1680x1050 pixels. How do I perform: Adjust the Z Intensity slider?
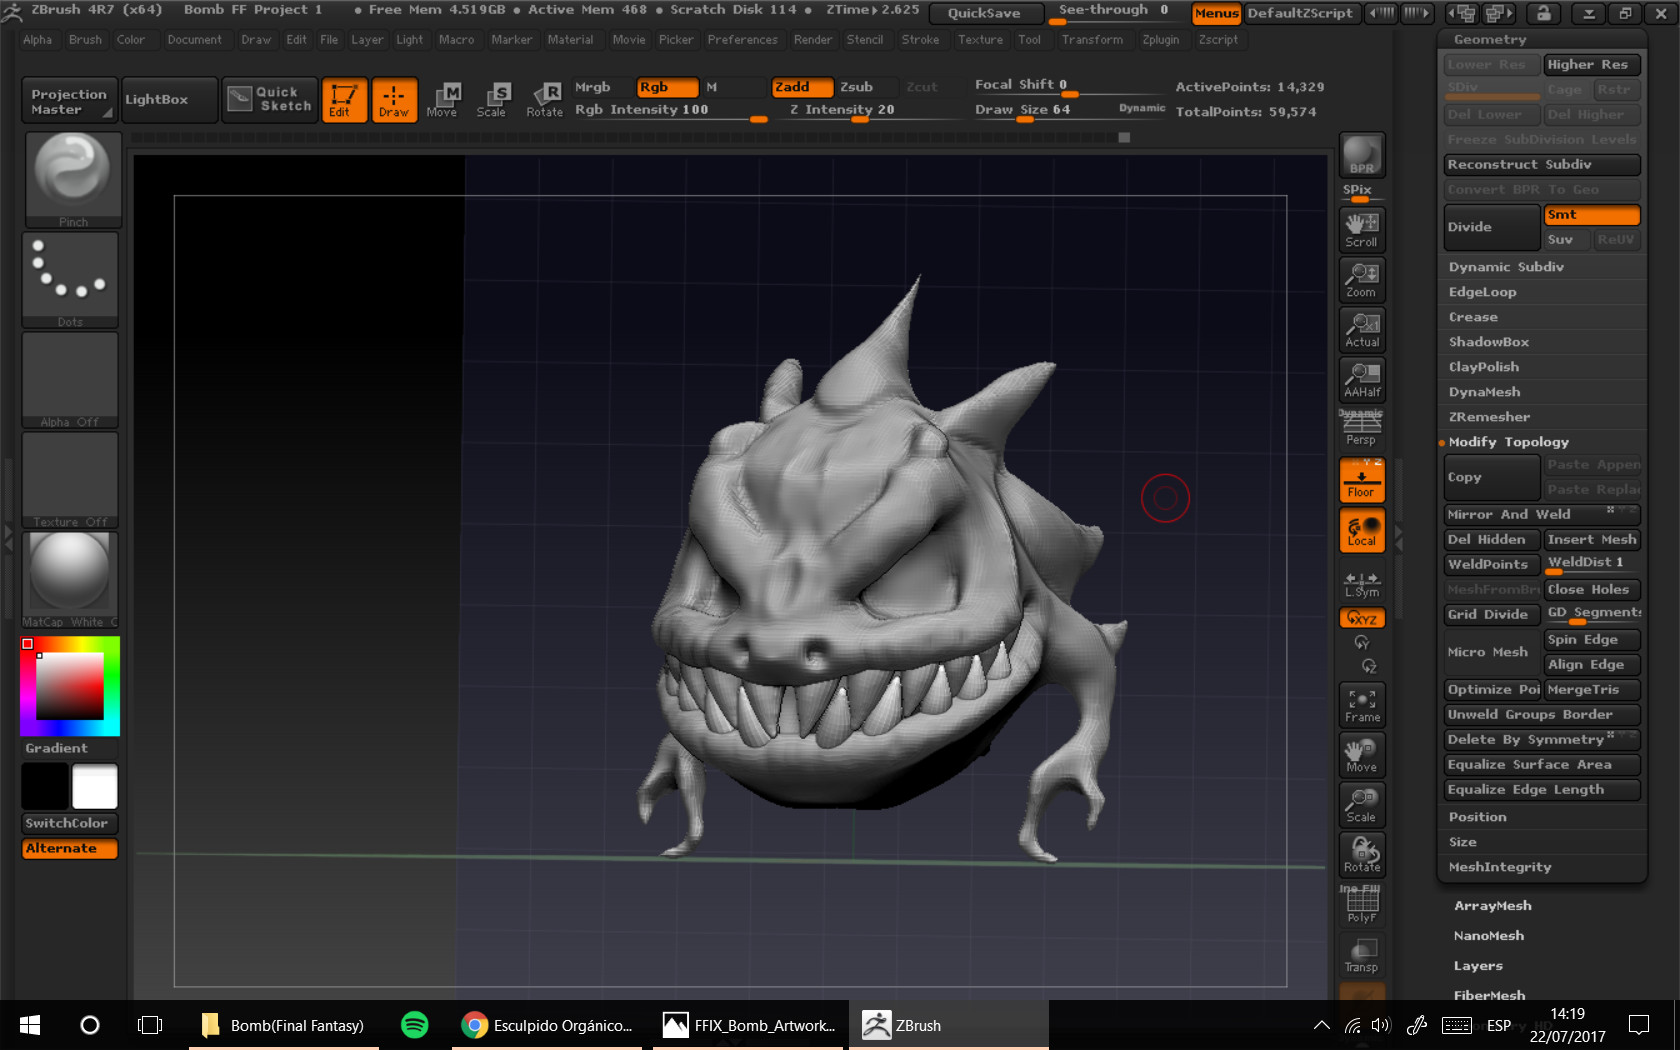[x=870, y=111]
